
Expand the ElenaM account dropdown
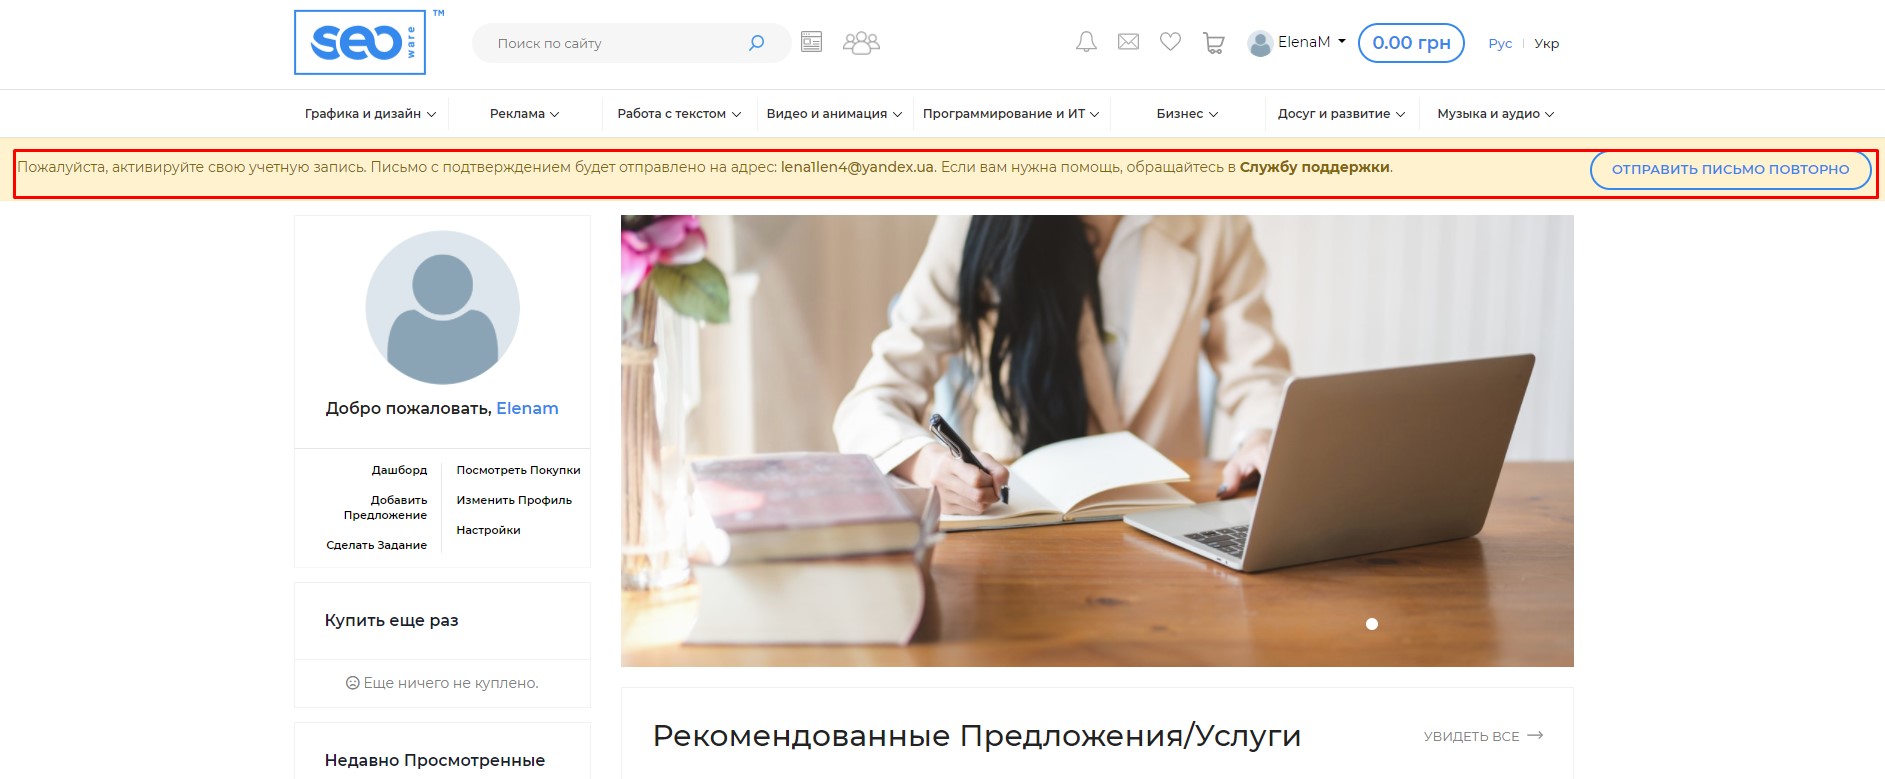[x=1298, y=43]
